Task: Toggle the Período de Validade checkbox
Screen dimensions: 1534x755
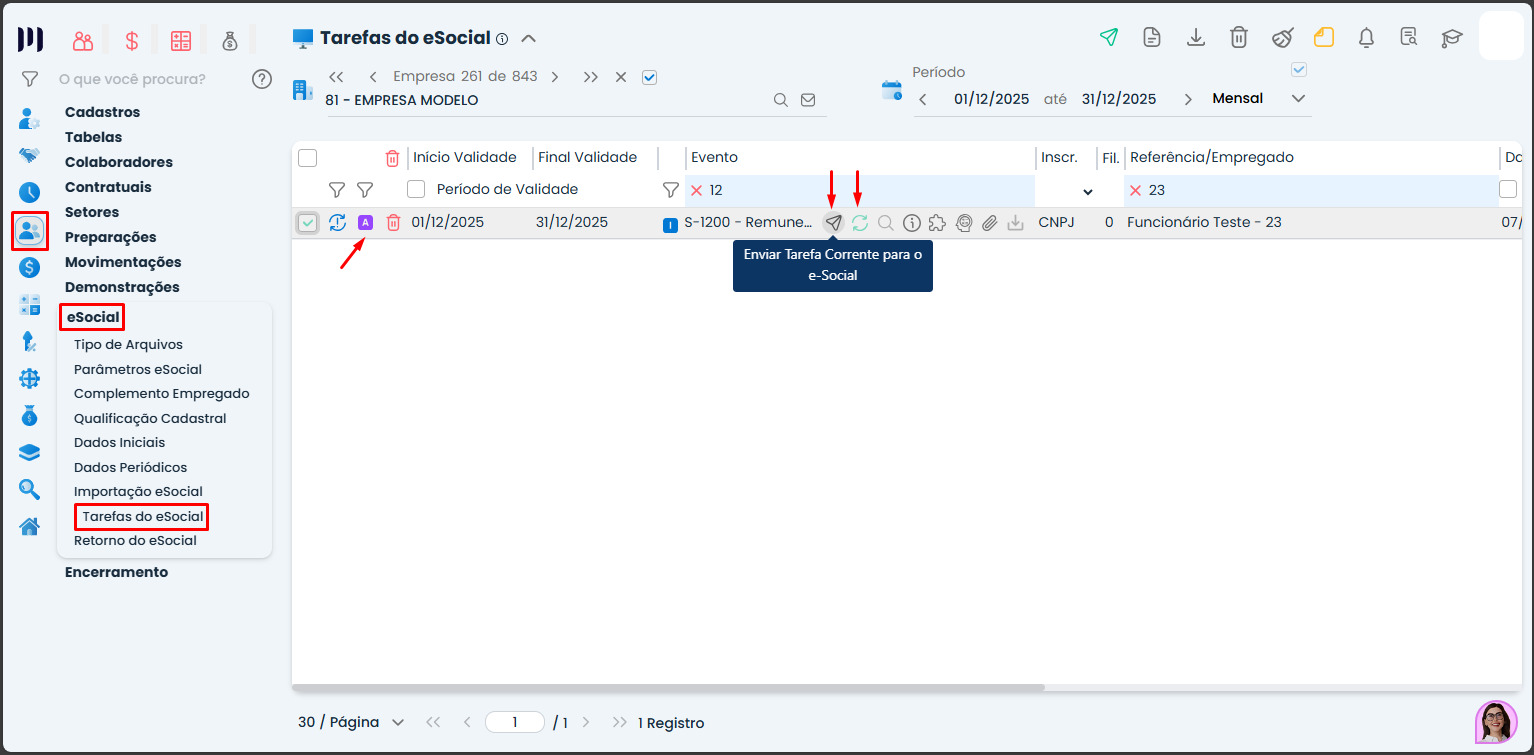Action: coord(416,189)
